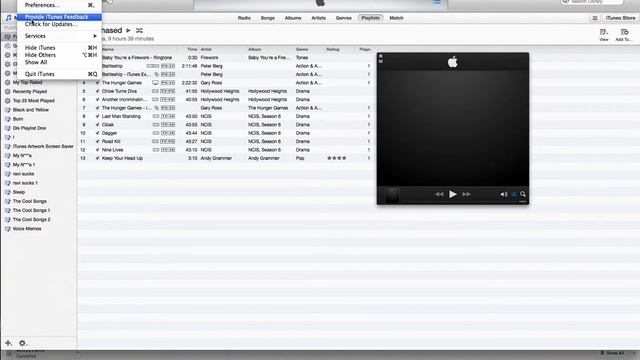Viewport: 640px width, 360px height.
Task: Click playlist icon beside Sleep
Action: tap(7, 192)
